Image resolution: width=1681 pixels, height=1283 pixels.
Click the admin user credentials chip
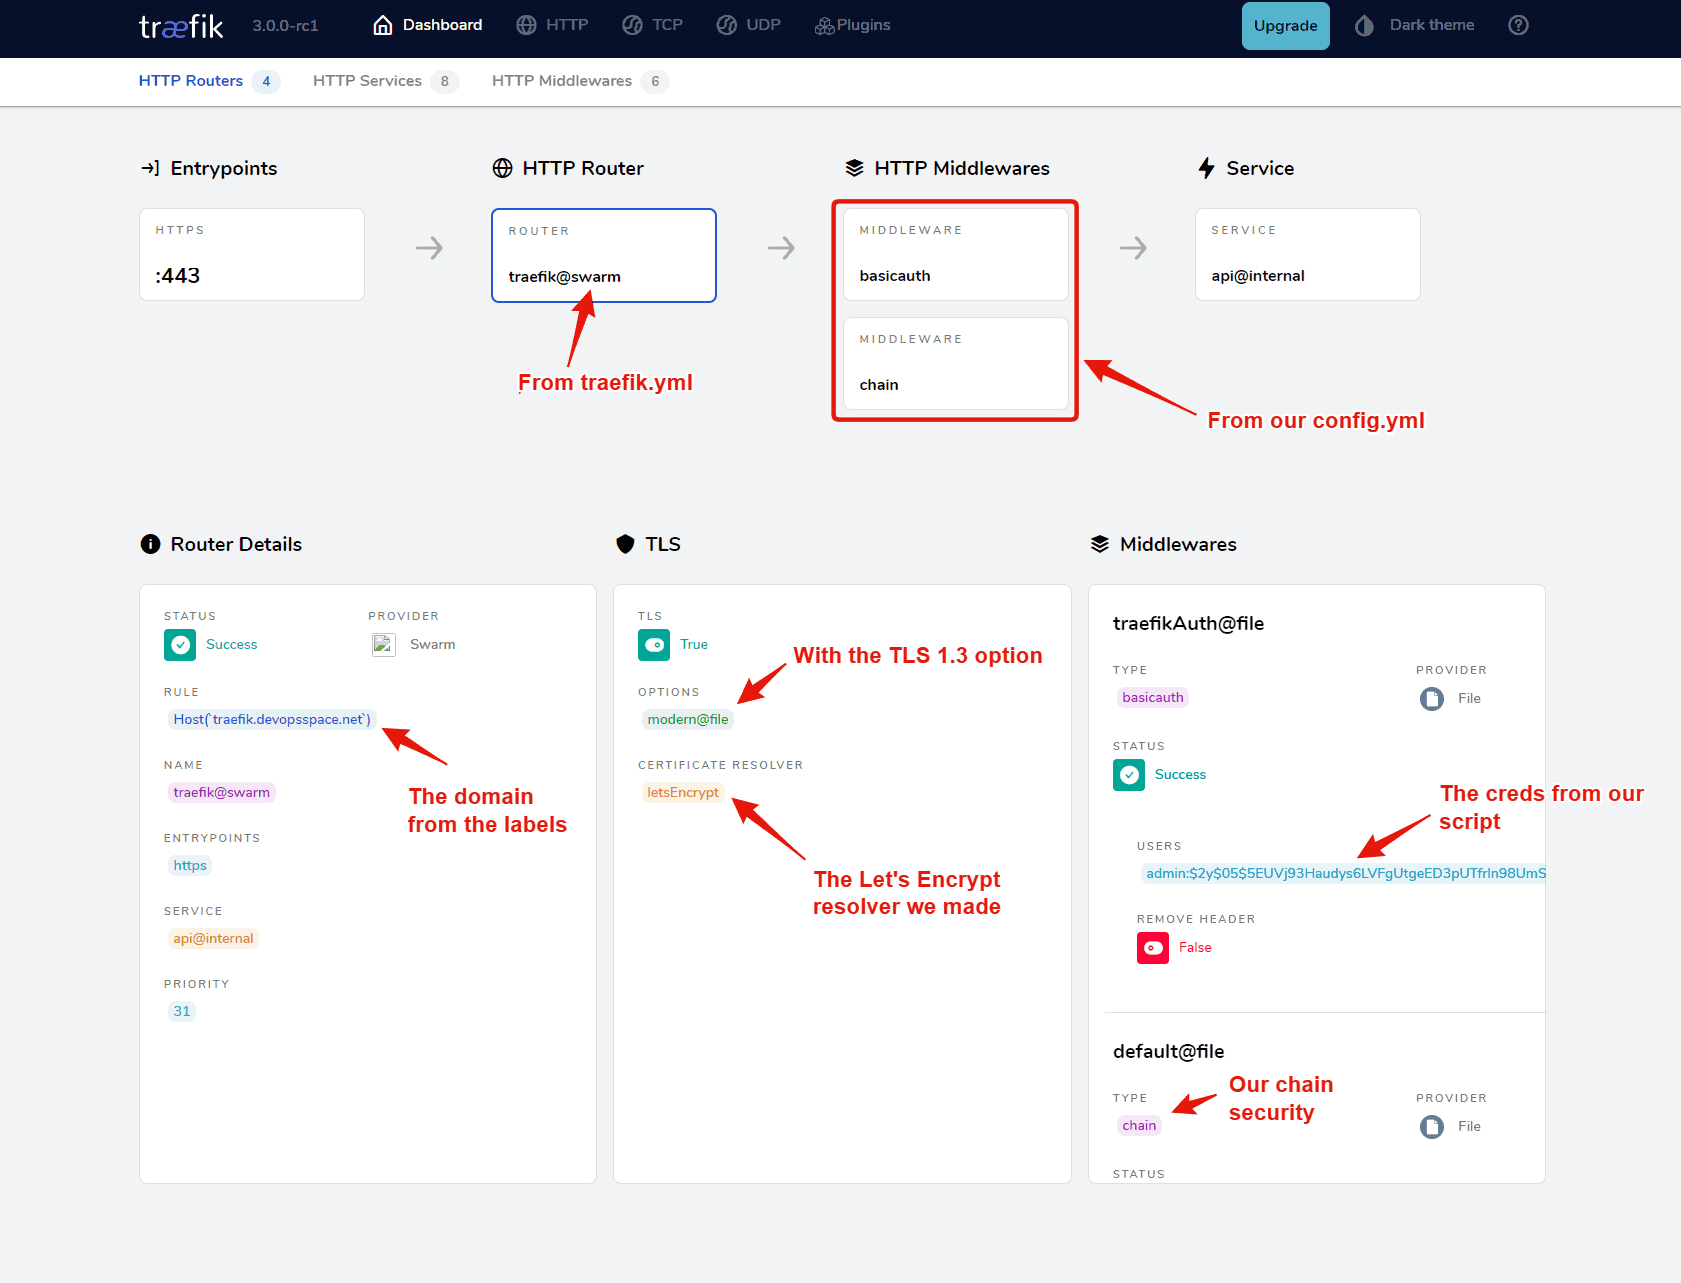tap(1344, 873)
